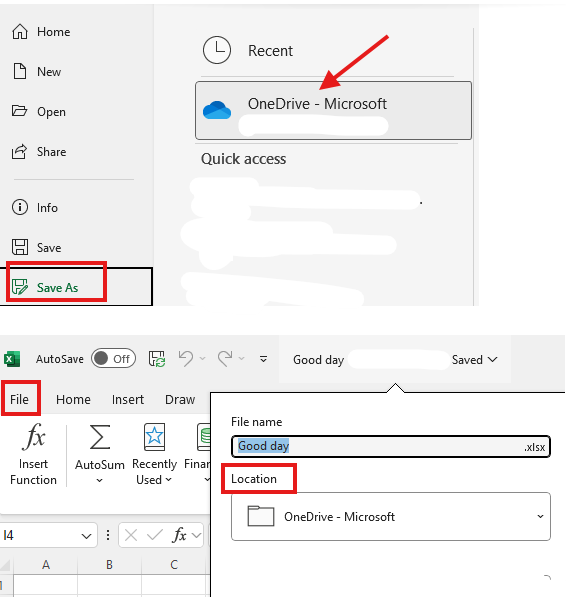Click the Excel app icon in title bar
This screenshot has height=597, width=566.
pos(12,359)
